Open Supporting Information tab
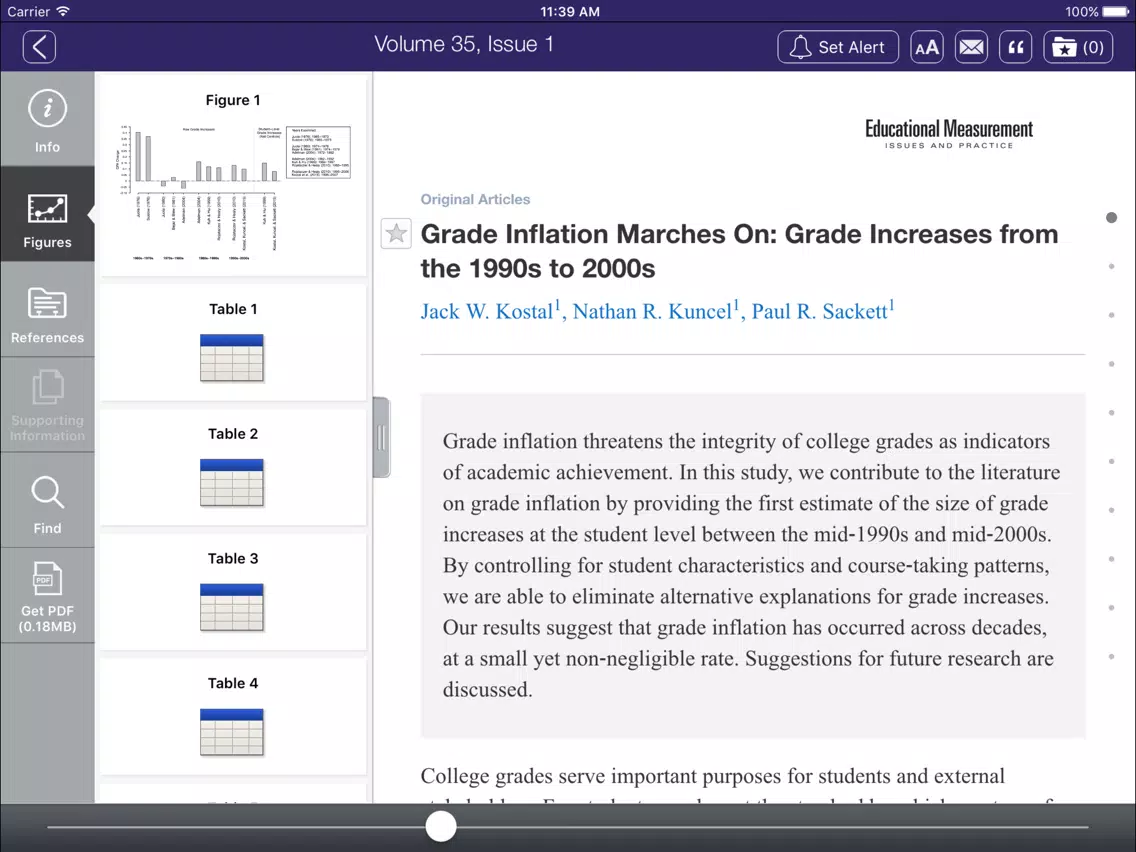The image size is (1136, 852). 47,406
